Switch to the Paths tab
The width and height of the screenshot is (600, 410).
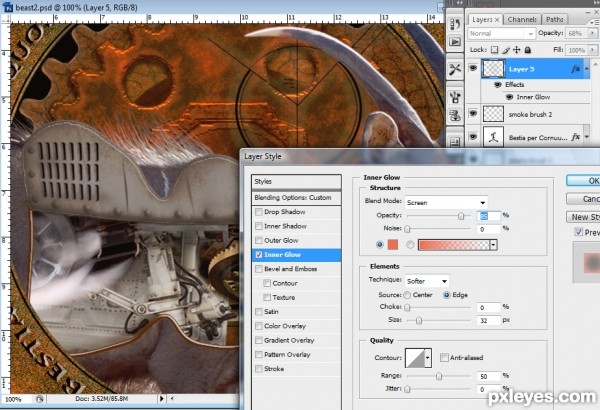(x=554, y=20)
